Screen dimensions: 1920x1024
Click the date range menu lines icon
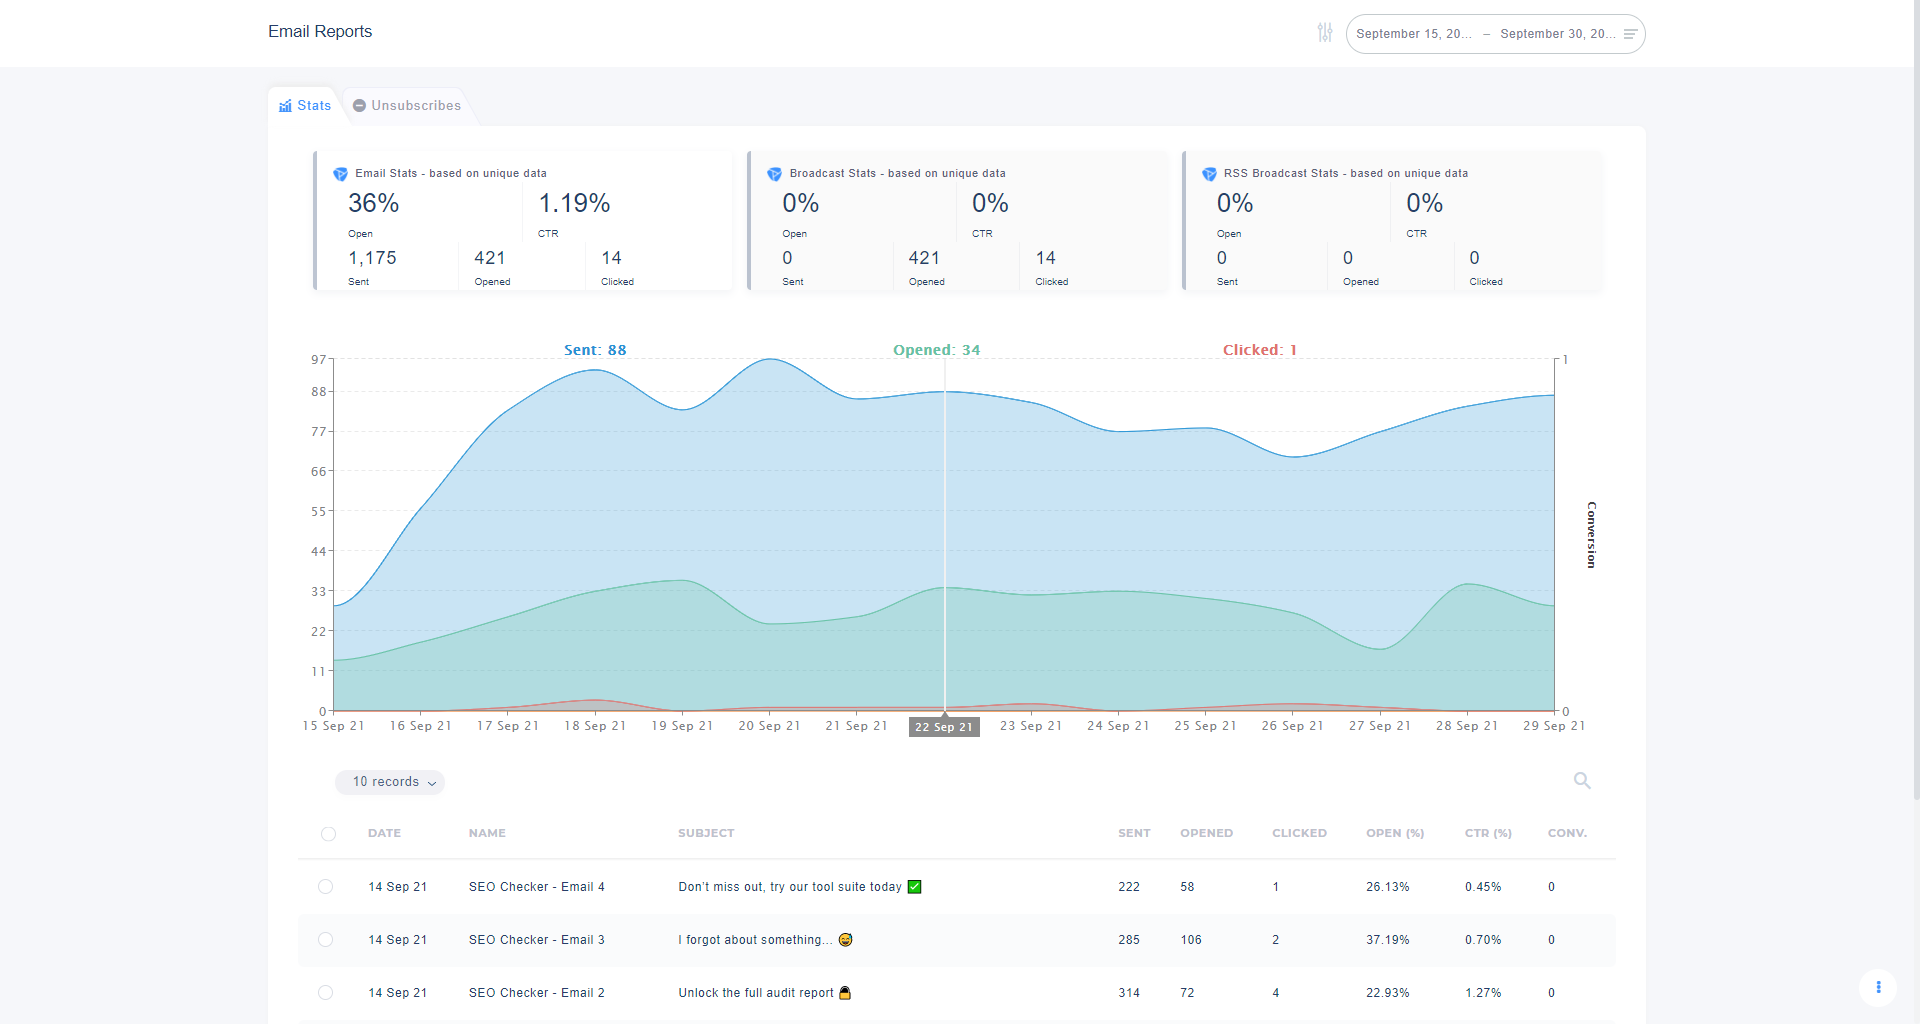[x=1630, y=34]
